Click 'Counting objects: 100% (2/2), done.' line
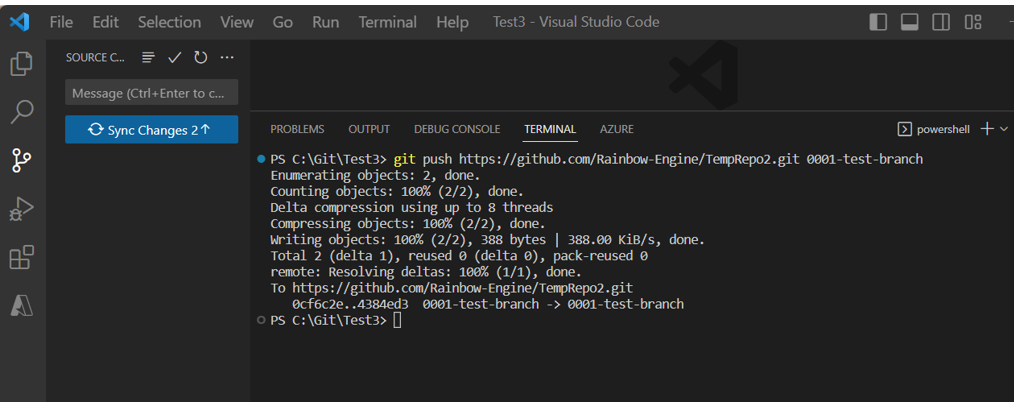Viewport: 1014px width, 402px height. click(x=397, y=191)
